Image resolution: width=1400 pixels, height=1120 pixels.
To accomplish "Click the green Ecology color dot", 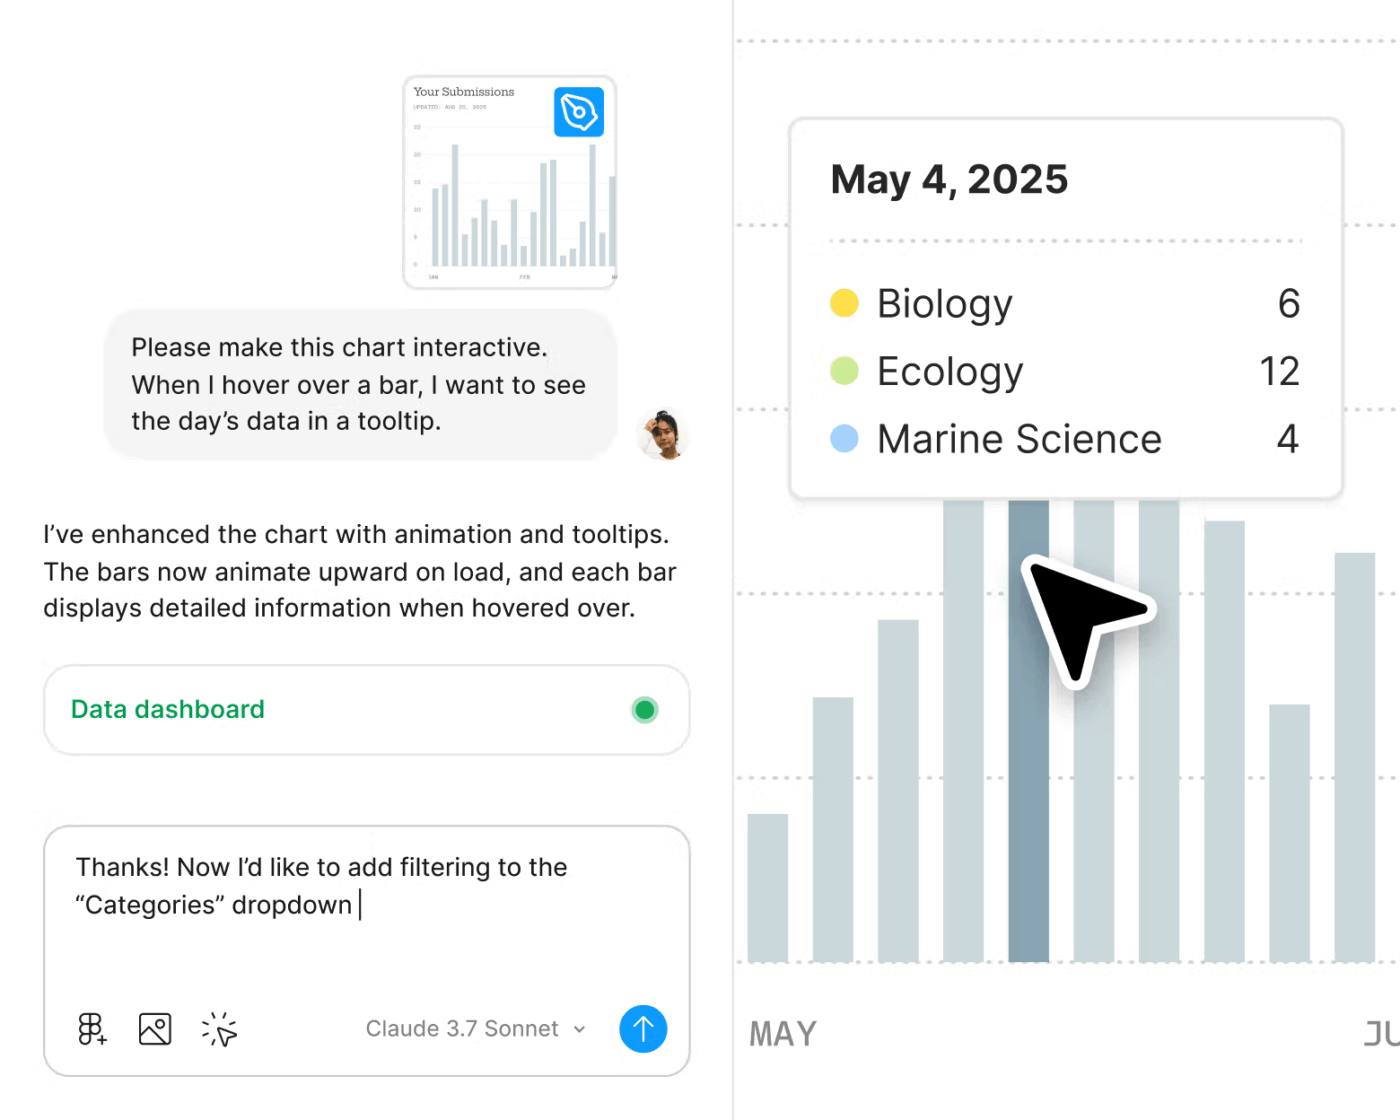I will (x=845, y=371).
